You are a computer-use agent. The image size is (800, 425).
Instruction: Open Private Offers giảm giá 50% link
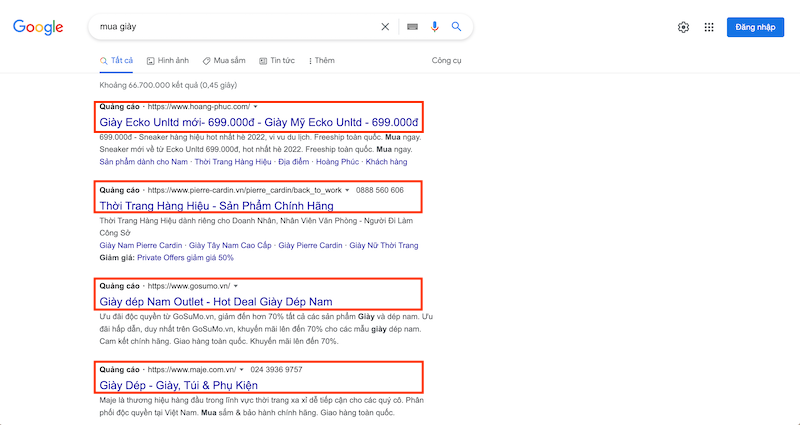[x=185, y=258]
